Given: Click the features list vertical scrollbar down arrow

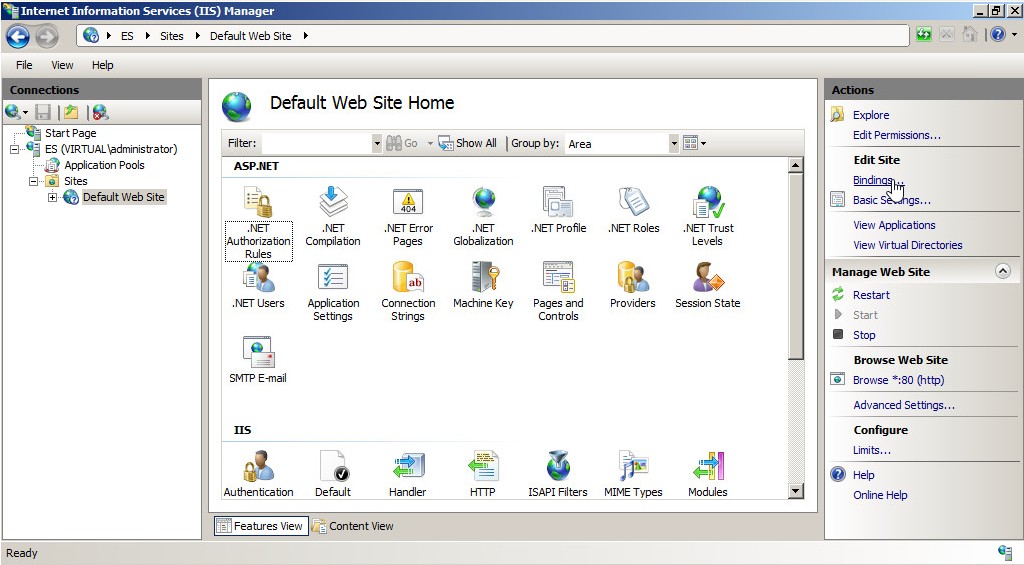Looking at the screenshot, I should (796, 491).
